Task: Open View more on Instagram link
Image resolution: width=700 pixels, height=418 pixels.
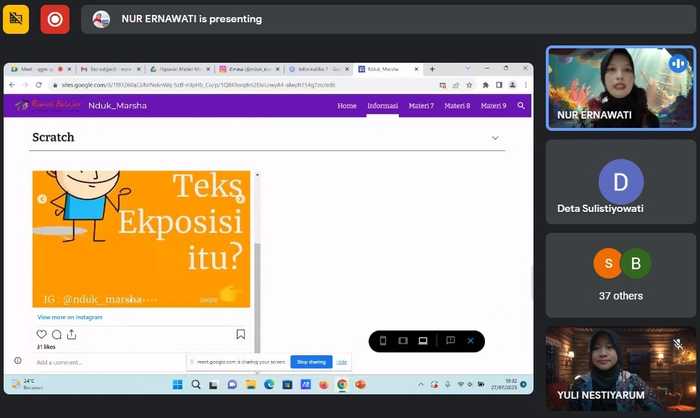Action: point(70,317)
